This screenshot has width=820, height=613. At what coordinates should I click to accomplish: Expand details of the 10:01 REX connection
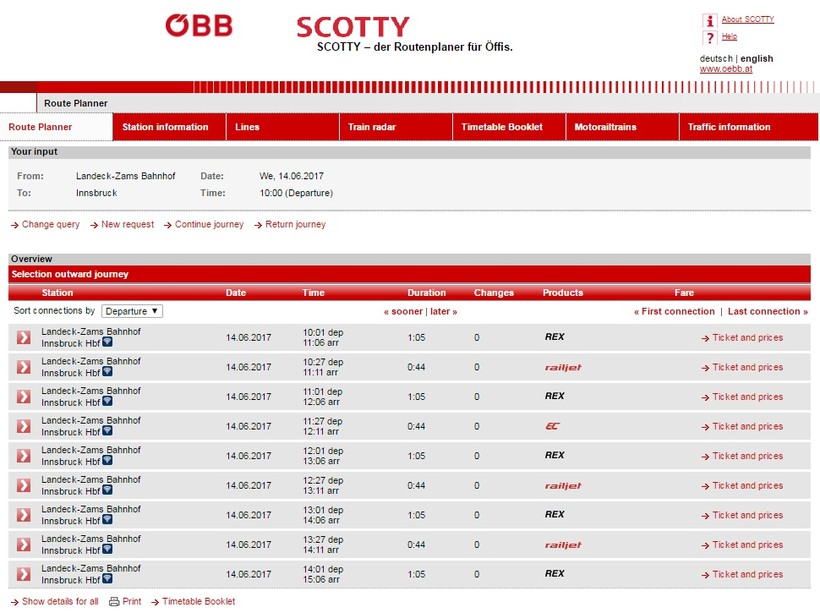(x=23, y=338)
